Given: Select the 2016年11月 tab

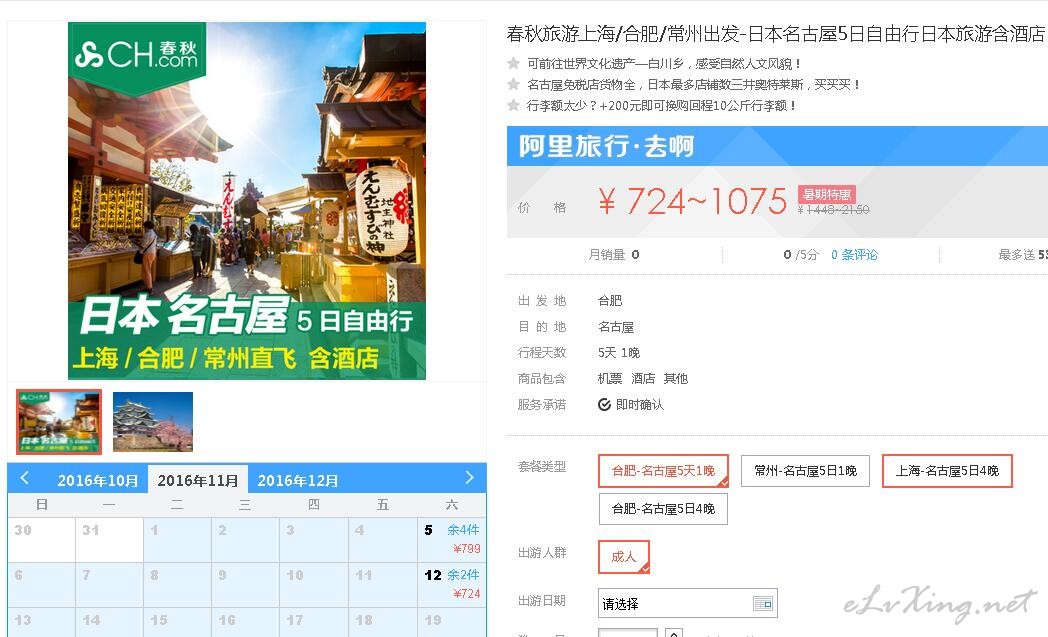Looking at the screenshot, I should tap(198, 481).
